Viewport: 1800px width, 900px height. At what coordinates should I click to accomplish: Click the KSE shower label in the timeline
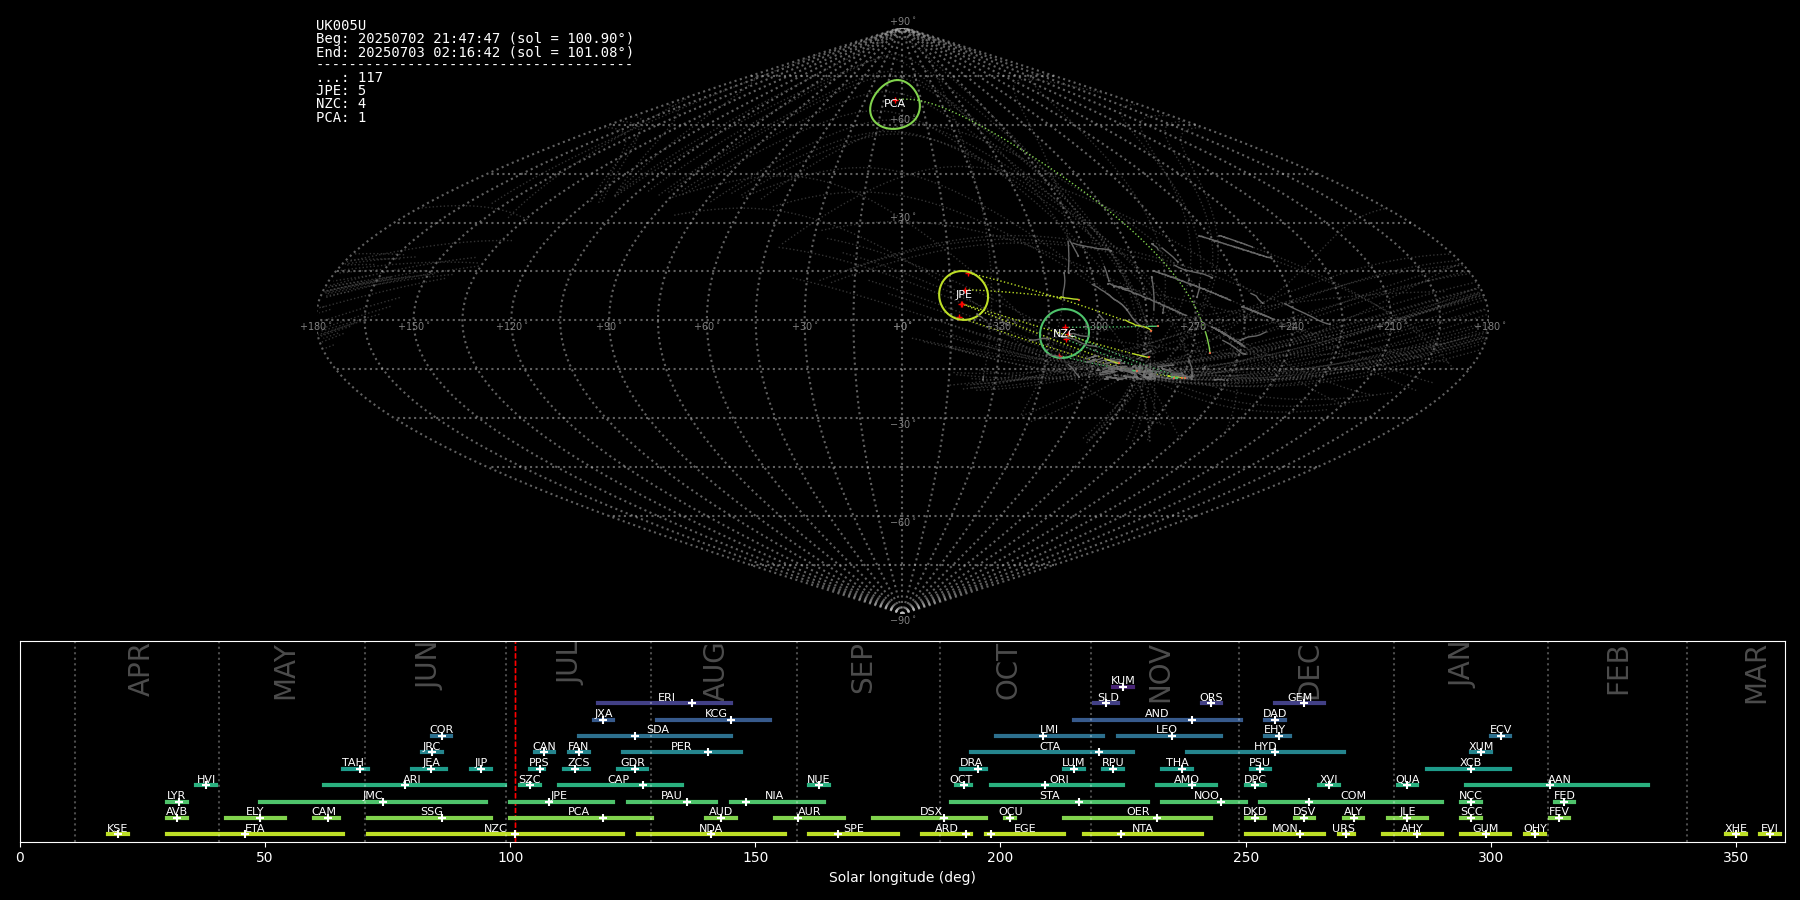117,828
